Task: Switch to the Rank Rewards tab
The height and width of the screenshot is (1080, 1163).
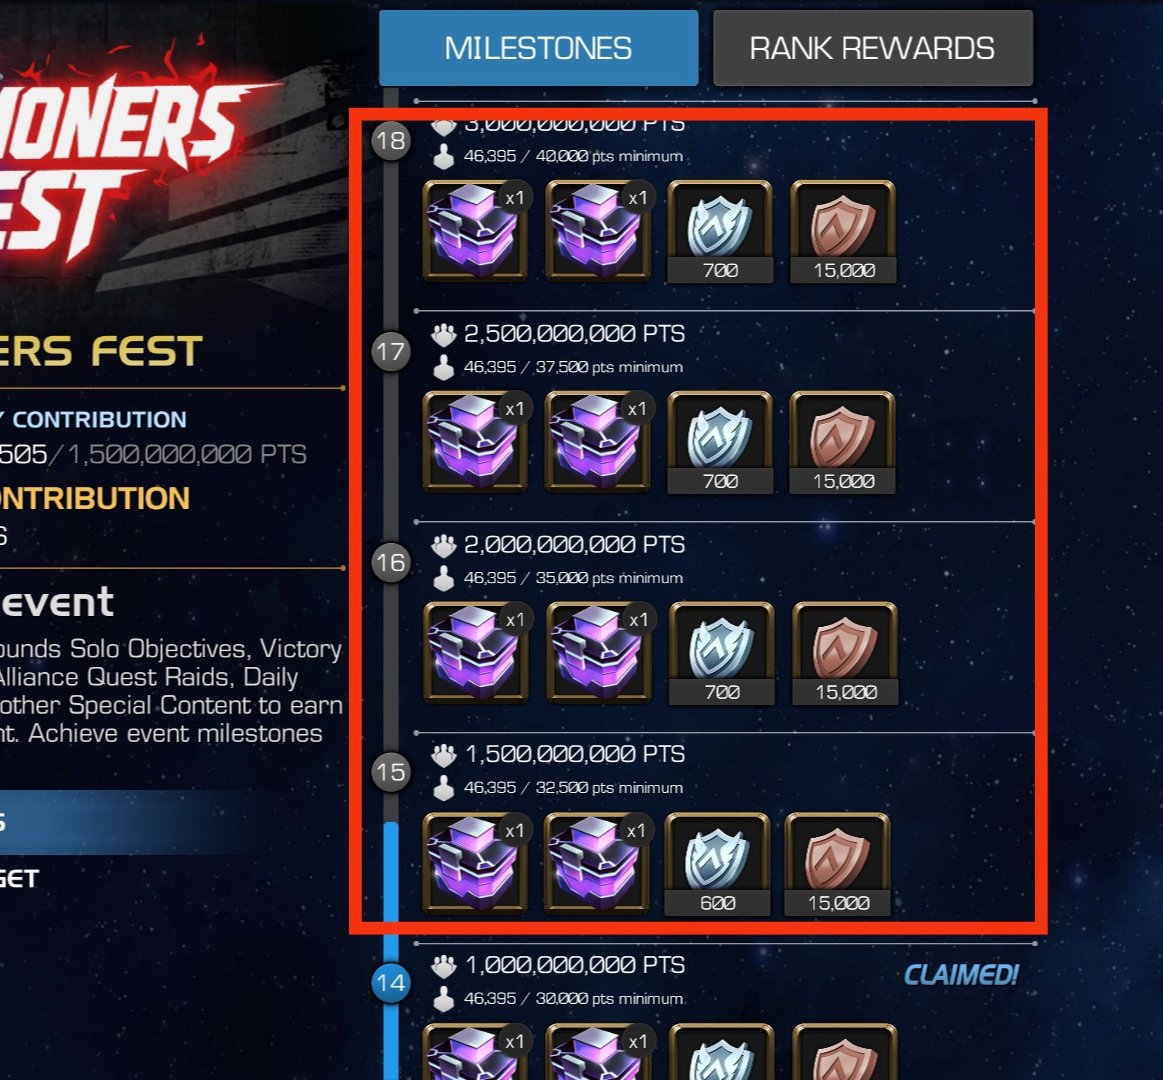Action: (873, 48)
